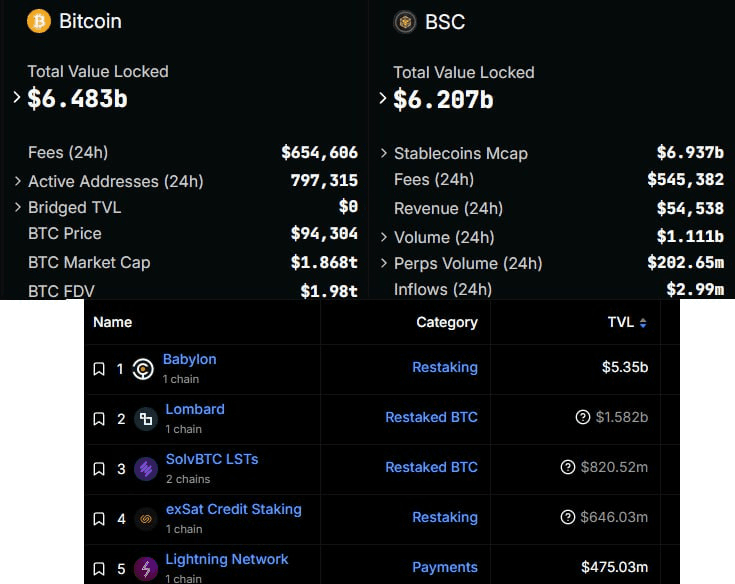Open the Payments category link
The image size is (735, 584).
click(x=445, y=567)
